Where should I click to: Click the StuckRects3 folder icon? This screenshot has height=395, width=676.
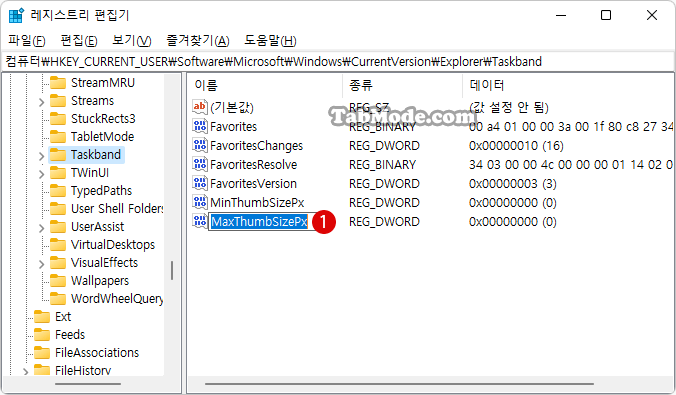pos(58,119)
